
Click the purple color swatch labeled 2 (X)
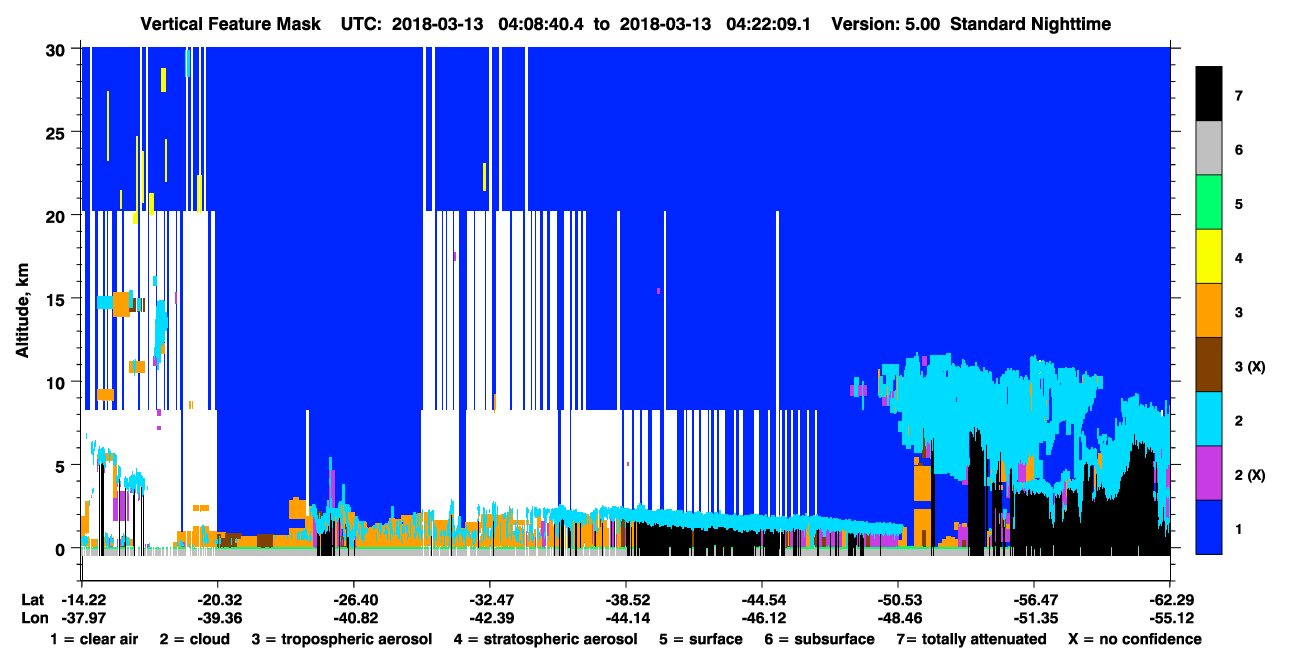tap(1209, 473)
